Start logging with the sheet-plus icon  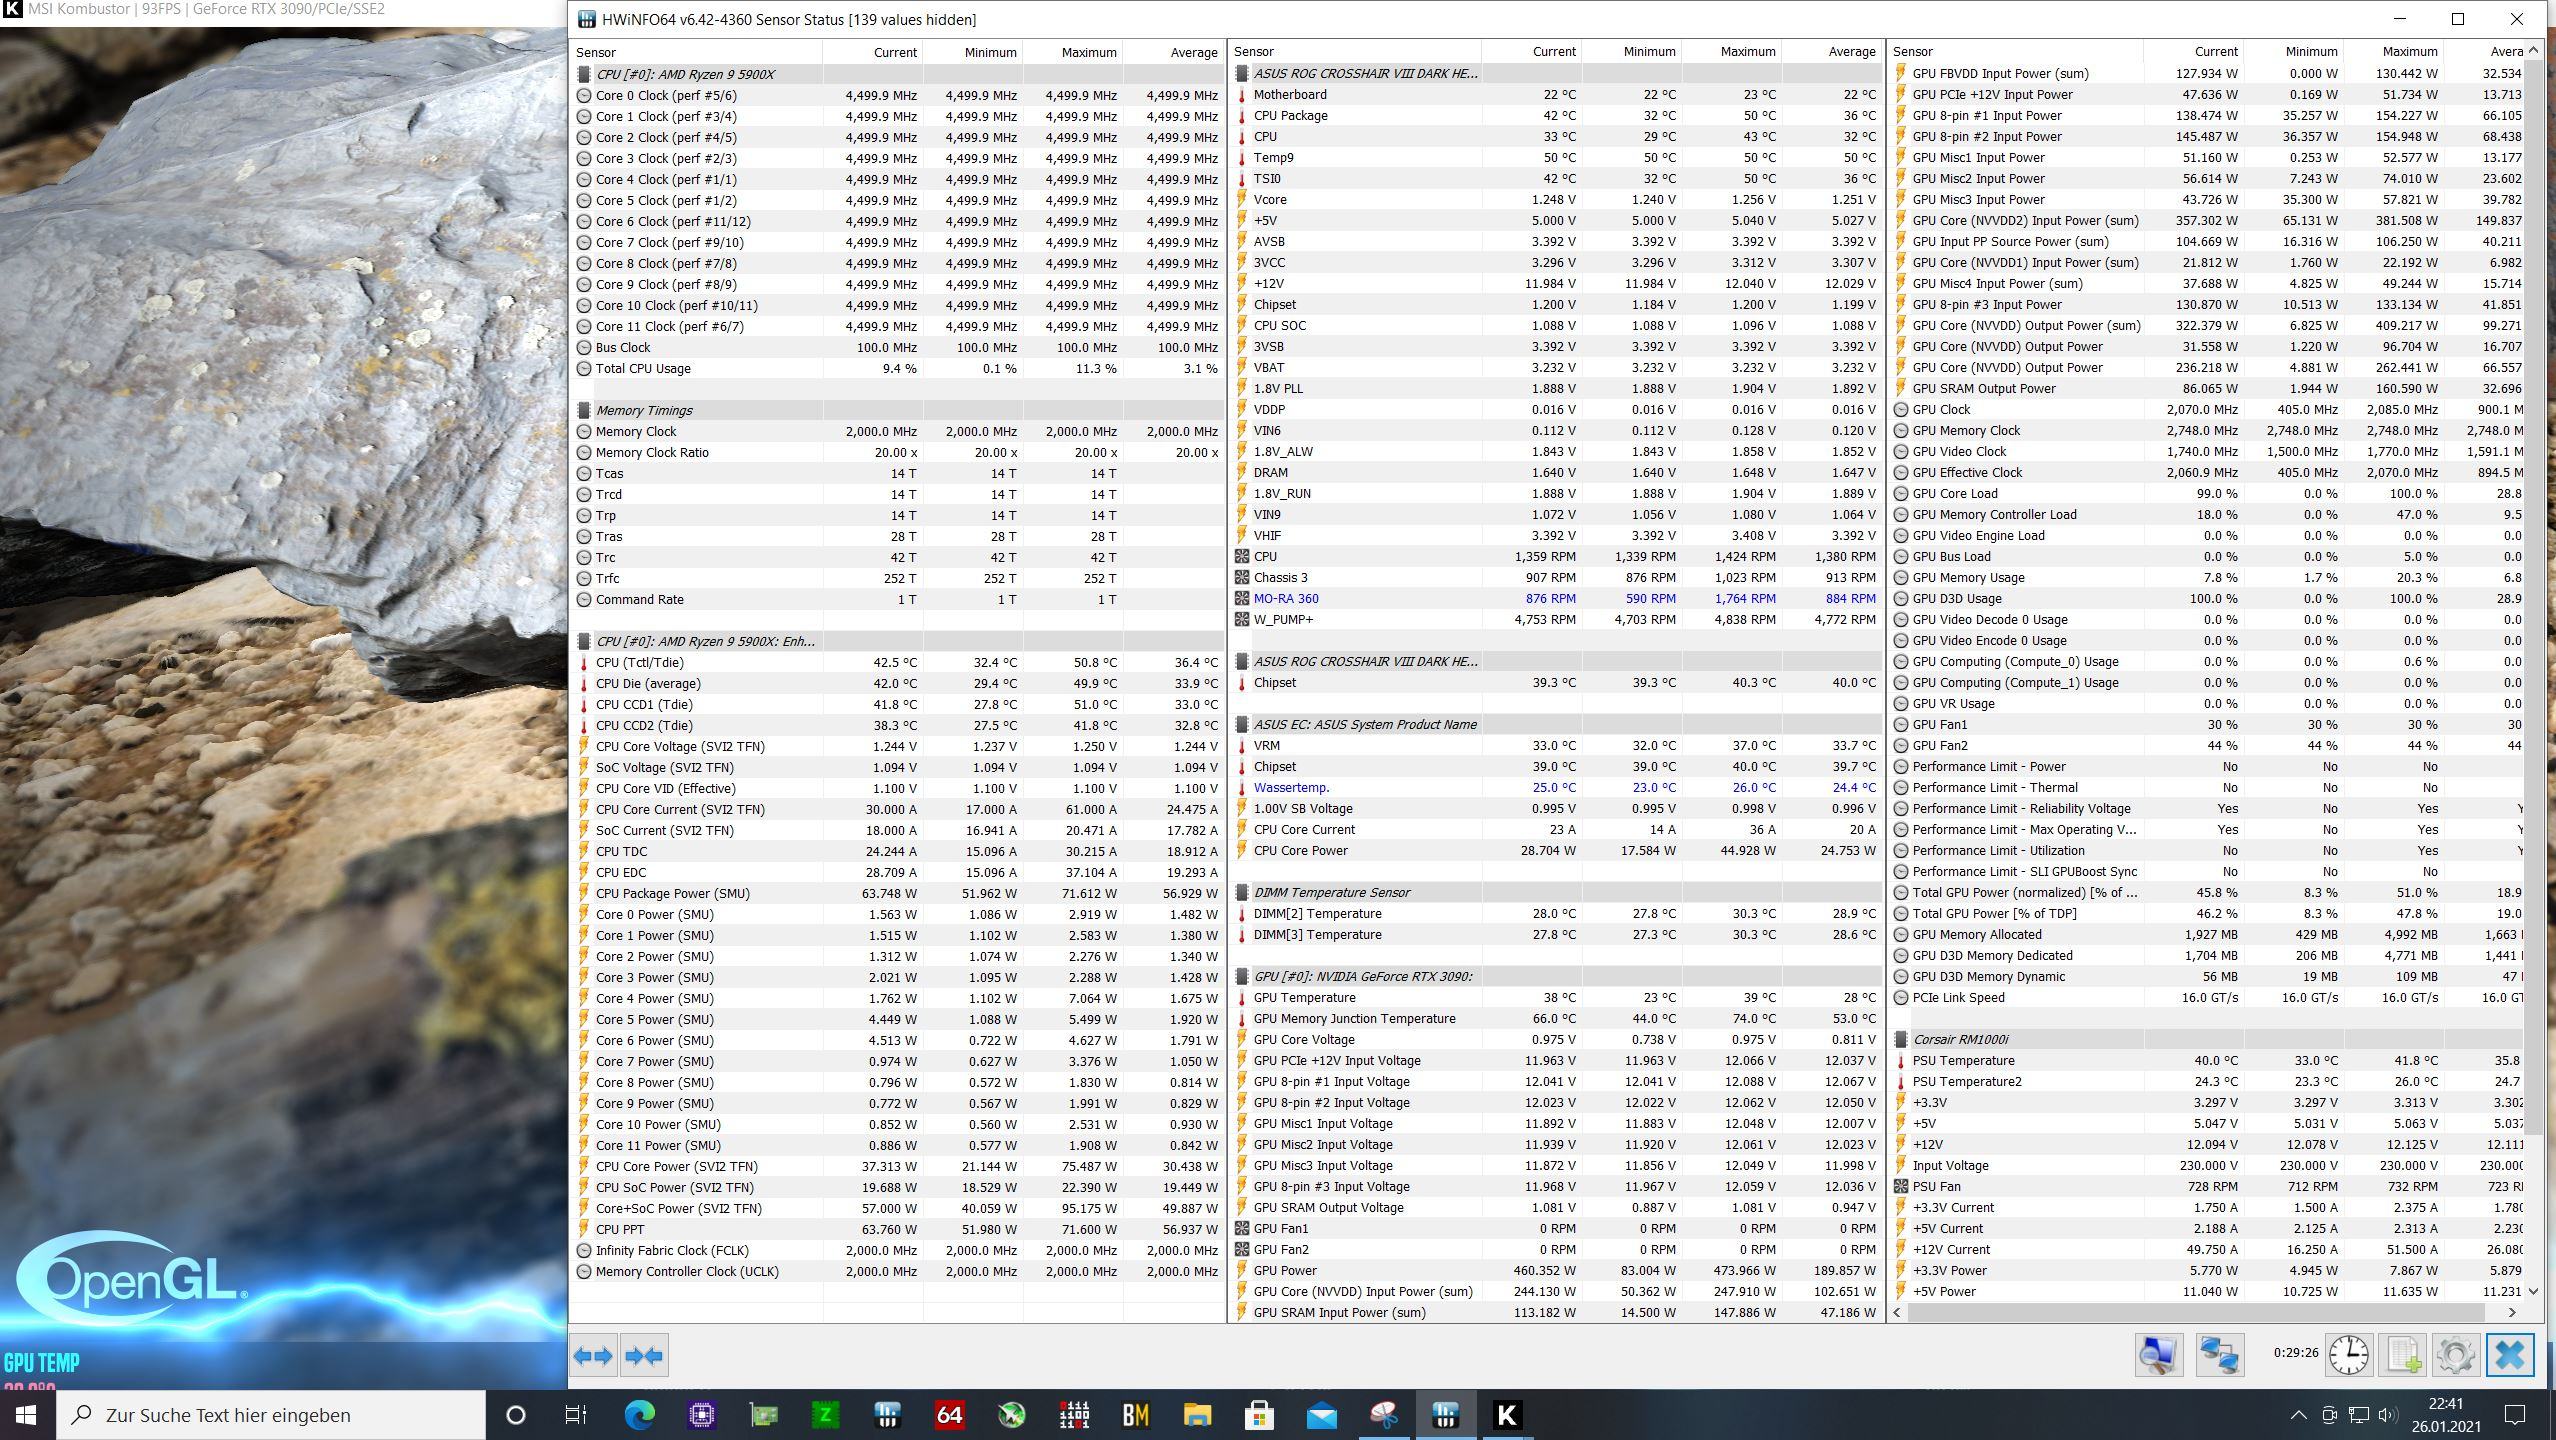click(x=2403, y=1356)
